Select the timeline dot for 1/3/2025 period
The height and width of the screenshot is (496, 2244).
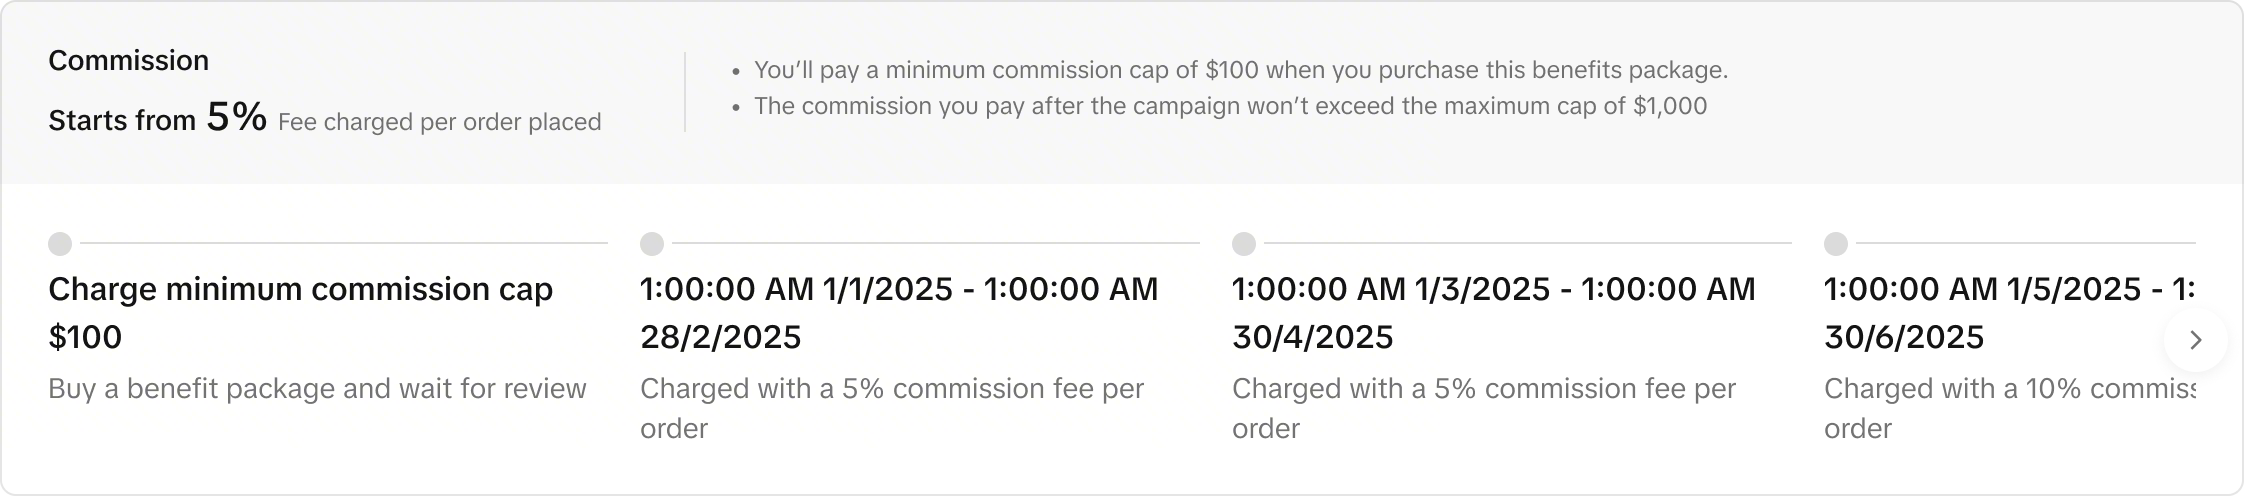pyautogui.click(x=1244, y=244)
